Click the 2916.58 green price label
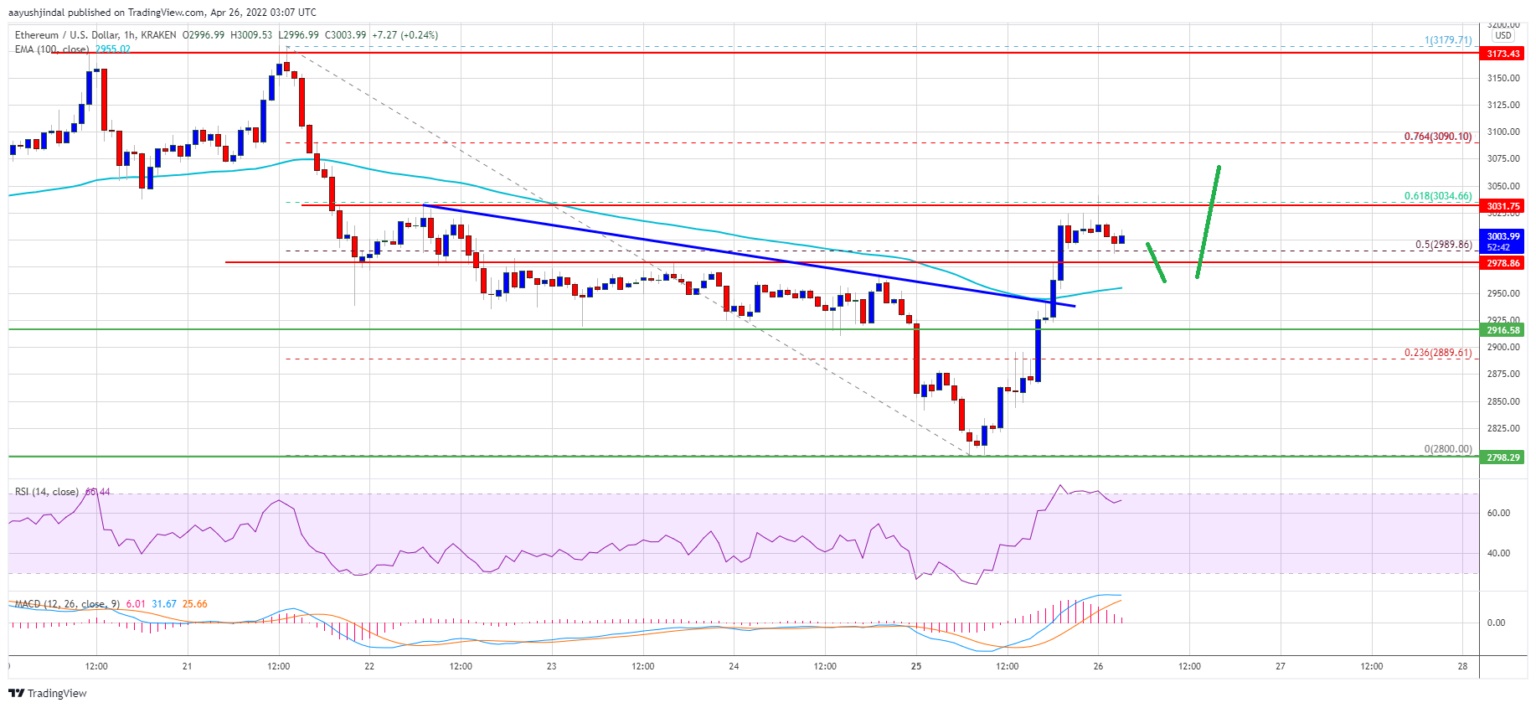The height and width of the screenshot is (708, 1536). 1503,329
